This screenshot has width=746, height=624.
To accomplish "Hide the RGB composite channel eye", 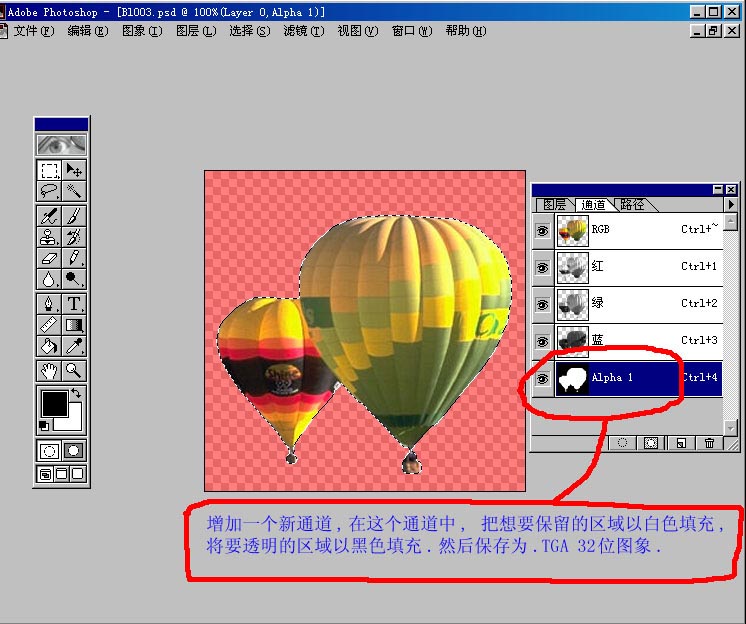I will (542, 231).
